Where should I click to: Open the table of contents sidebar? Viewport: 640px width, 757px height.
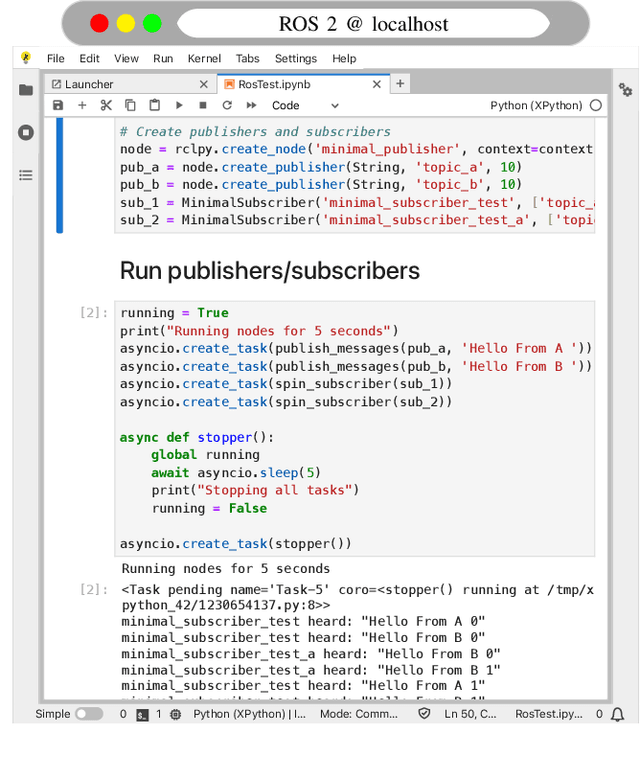[26, 175]
